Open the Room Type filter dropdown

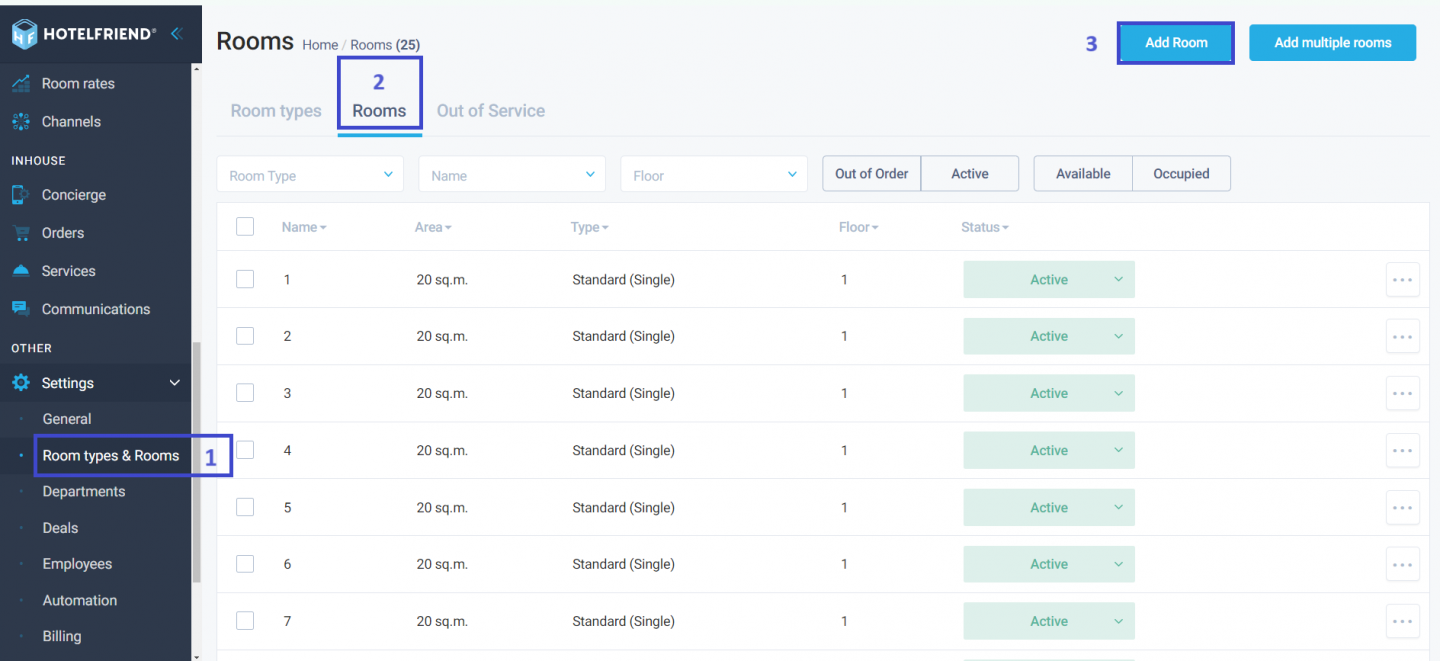point(310,175)
